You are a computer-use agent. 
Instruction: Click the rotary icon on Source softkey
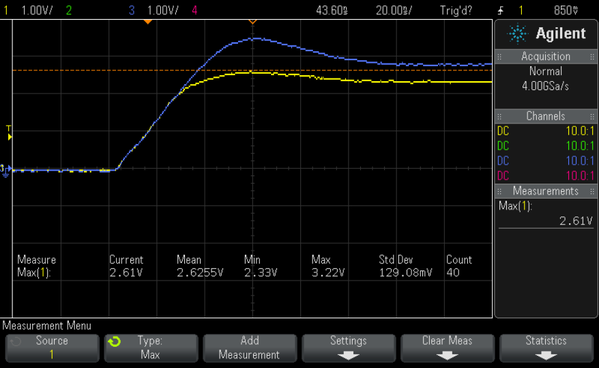click(x=16, y=341)
